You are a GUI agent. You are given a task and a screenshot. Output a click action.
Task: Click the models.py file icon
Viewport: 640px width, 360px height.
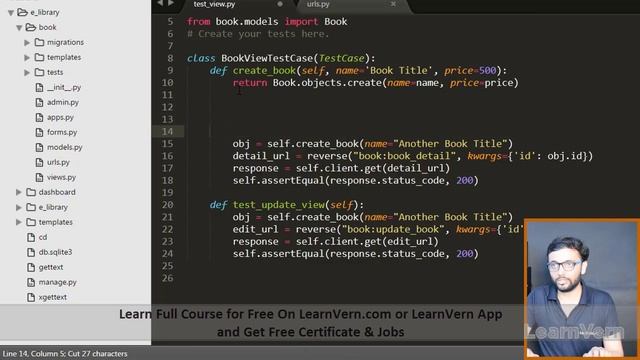click(x=39, y=147)
